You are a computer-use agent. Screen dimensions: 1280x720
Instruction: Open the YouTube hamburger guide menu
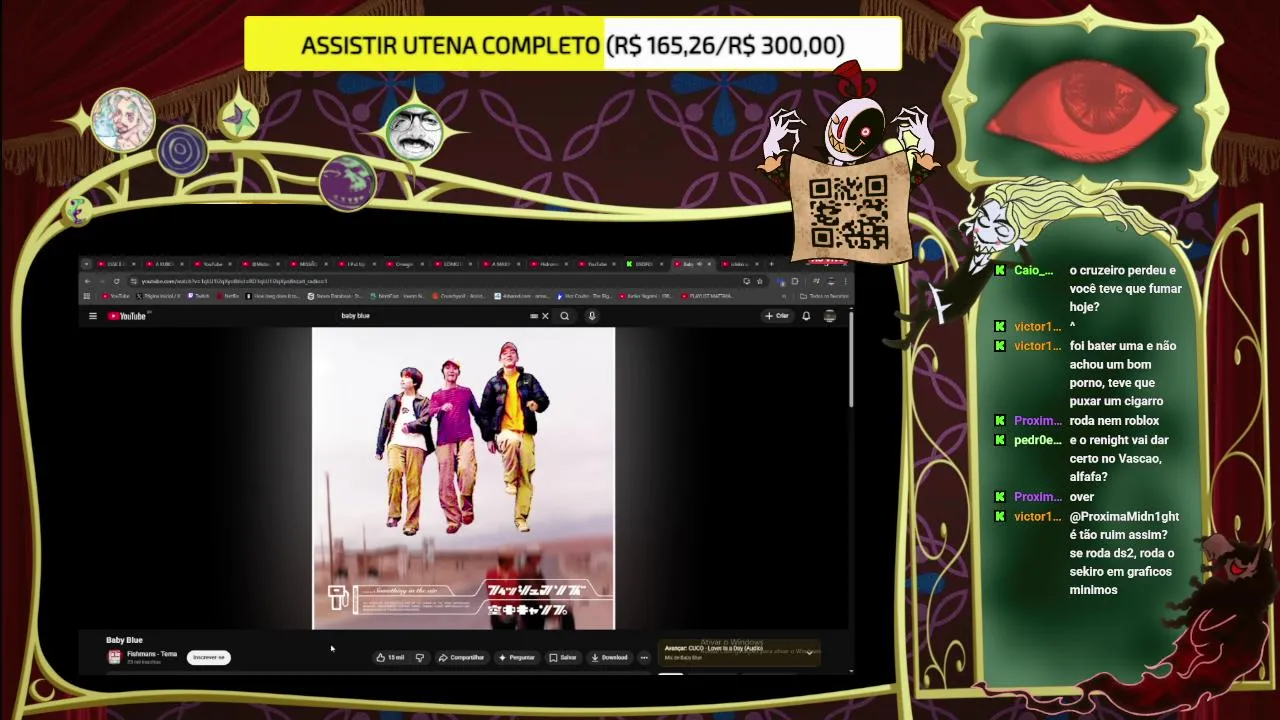[93, 316]
